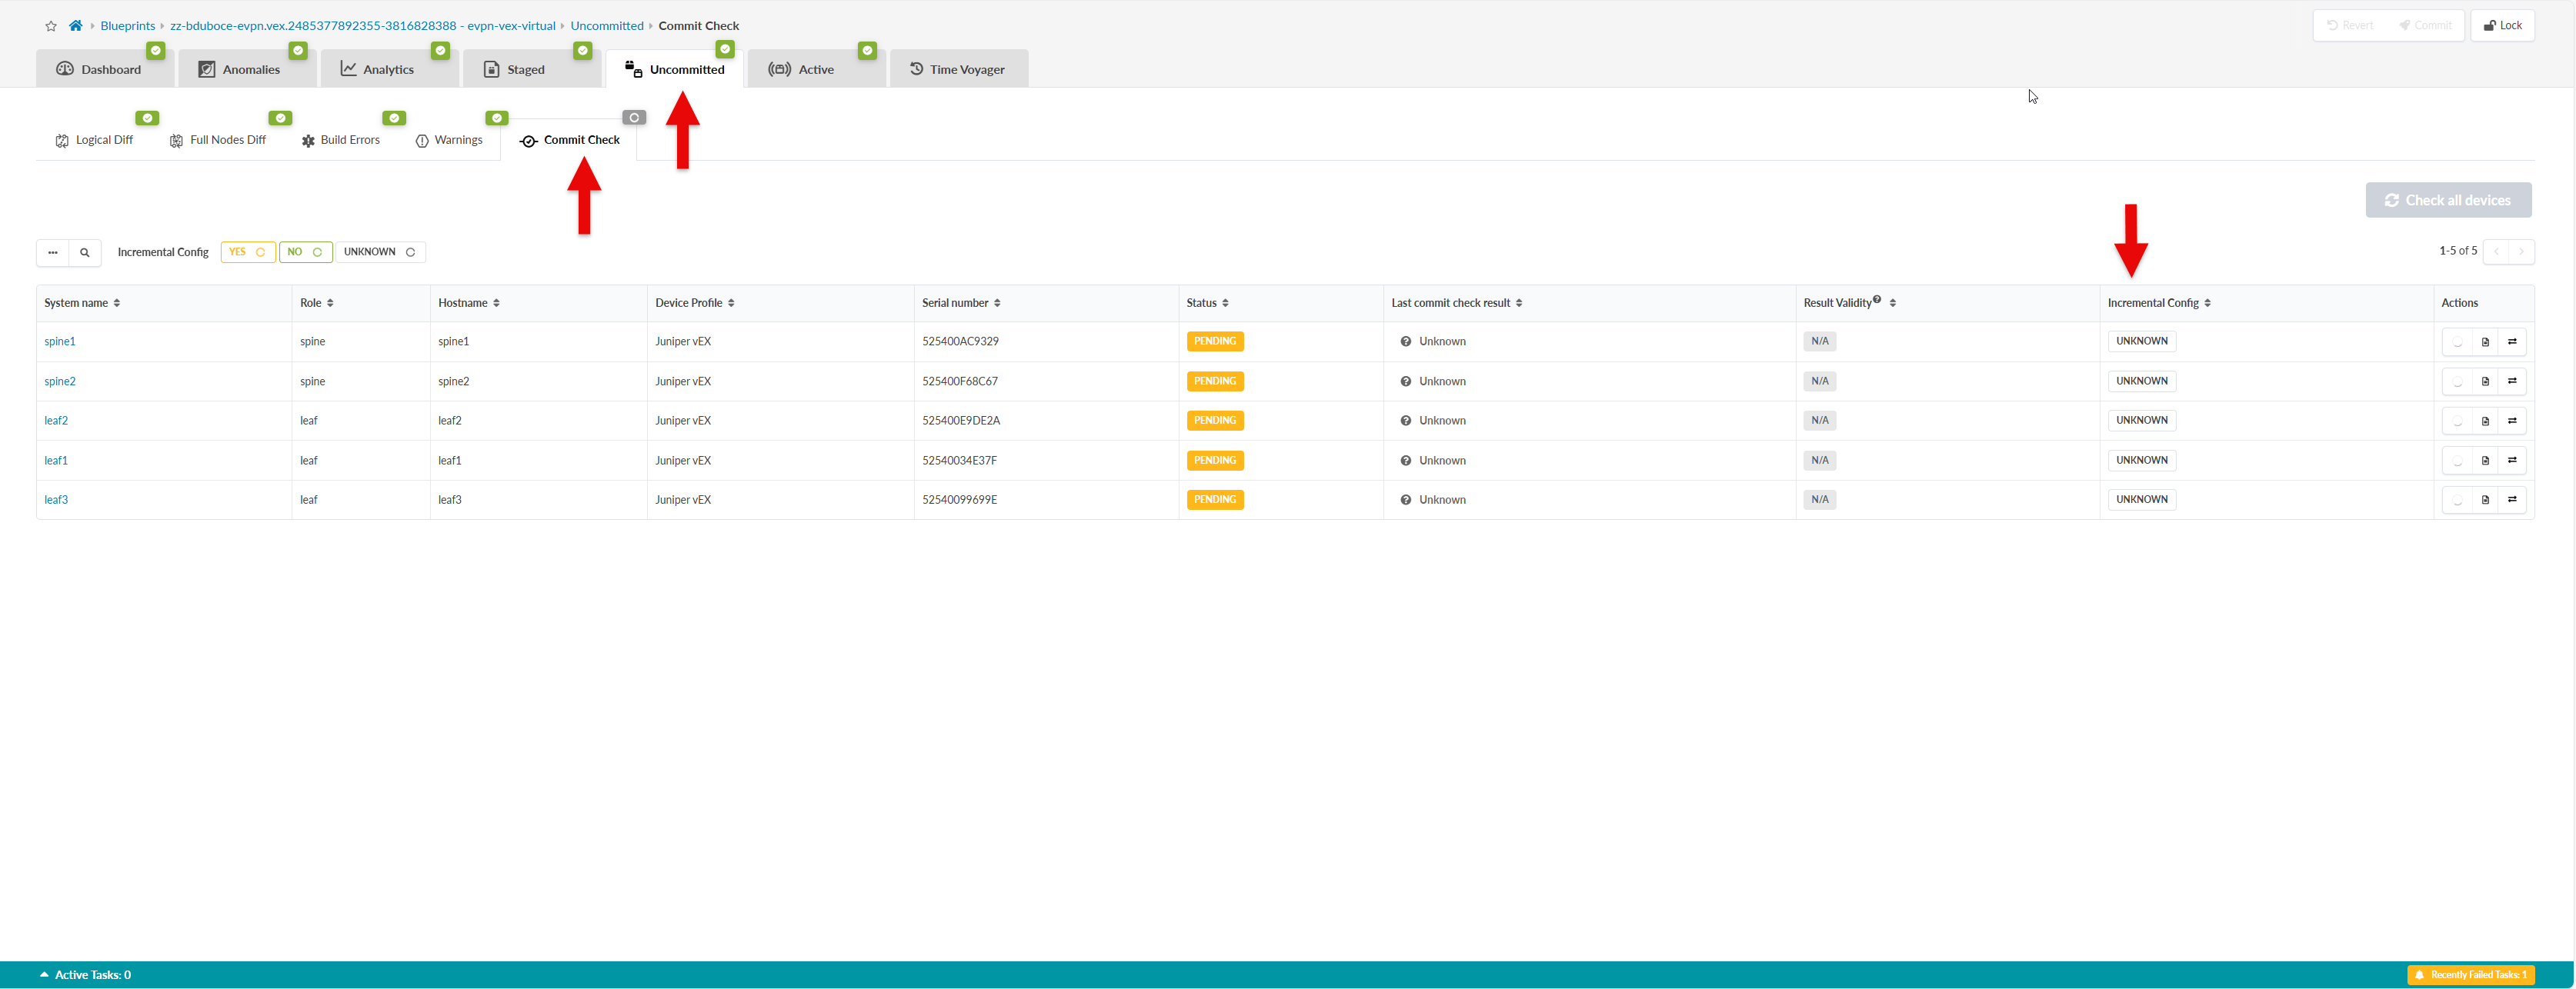Open the Logical Diff sub-tab
The image size is (2576, 989).
point(94,140)
